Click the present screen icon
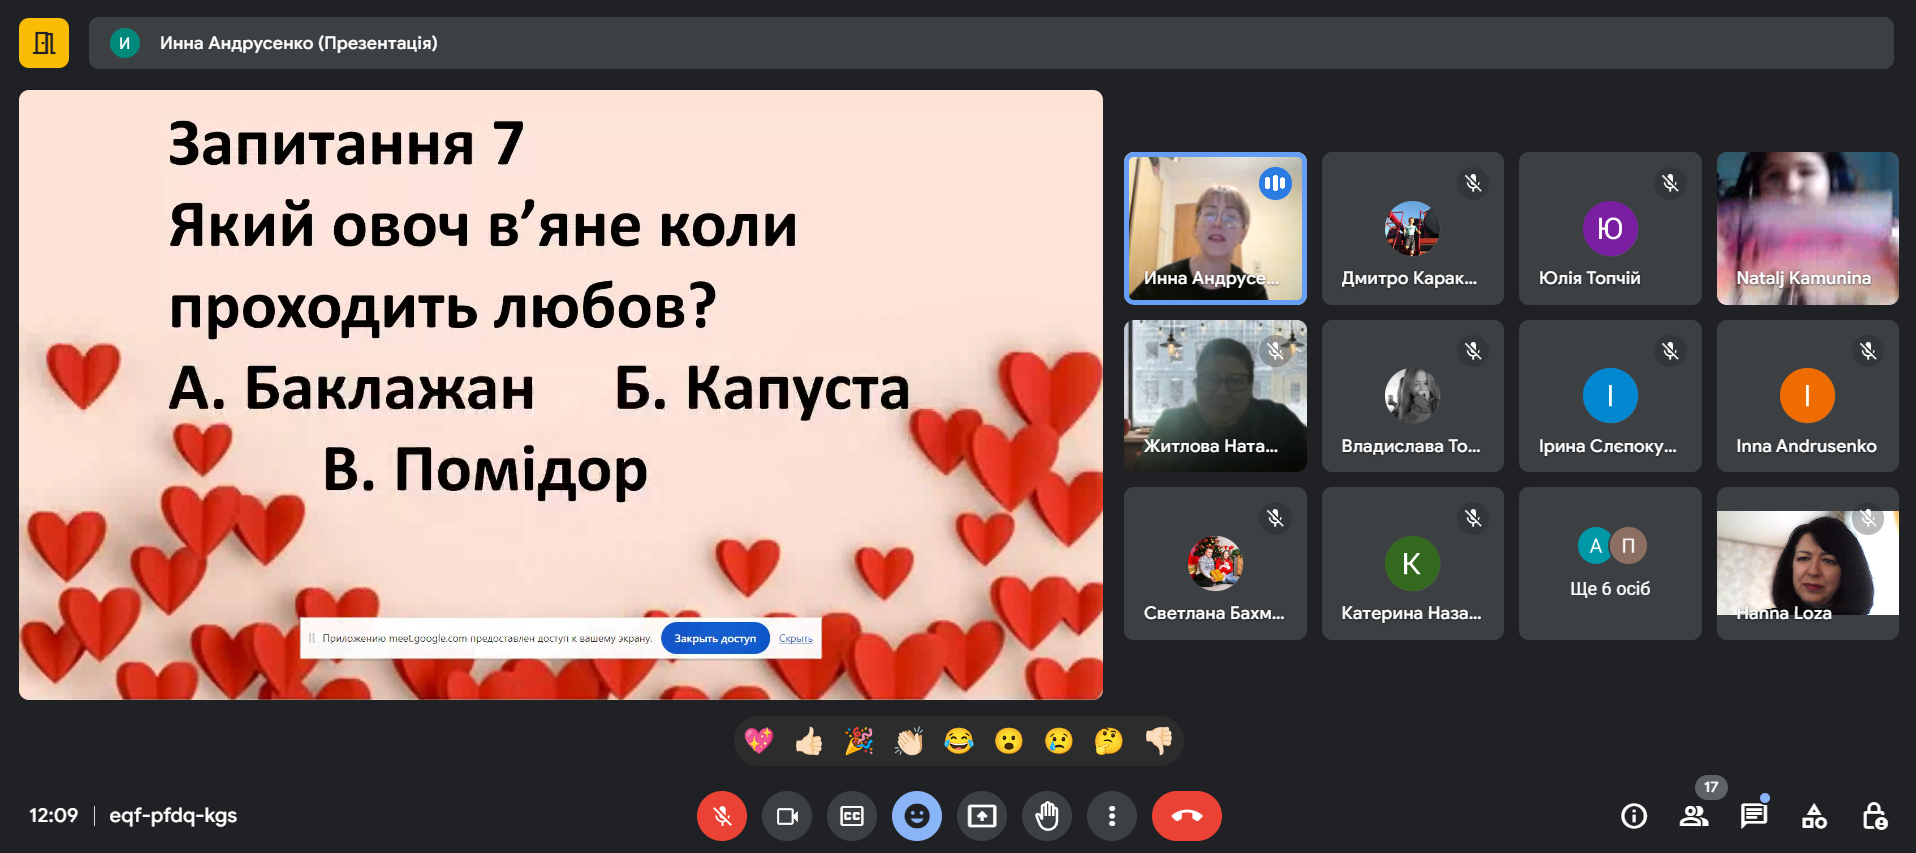The height and width of the screenshot is (853, 1916). pos(982,816)
